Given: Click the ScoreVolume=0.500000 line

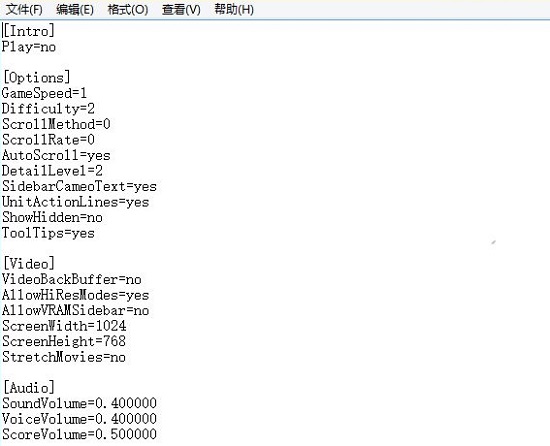Looking at the screenshot, I should 79,434.
